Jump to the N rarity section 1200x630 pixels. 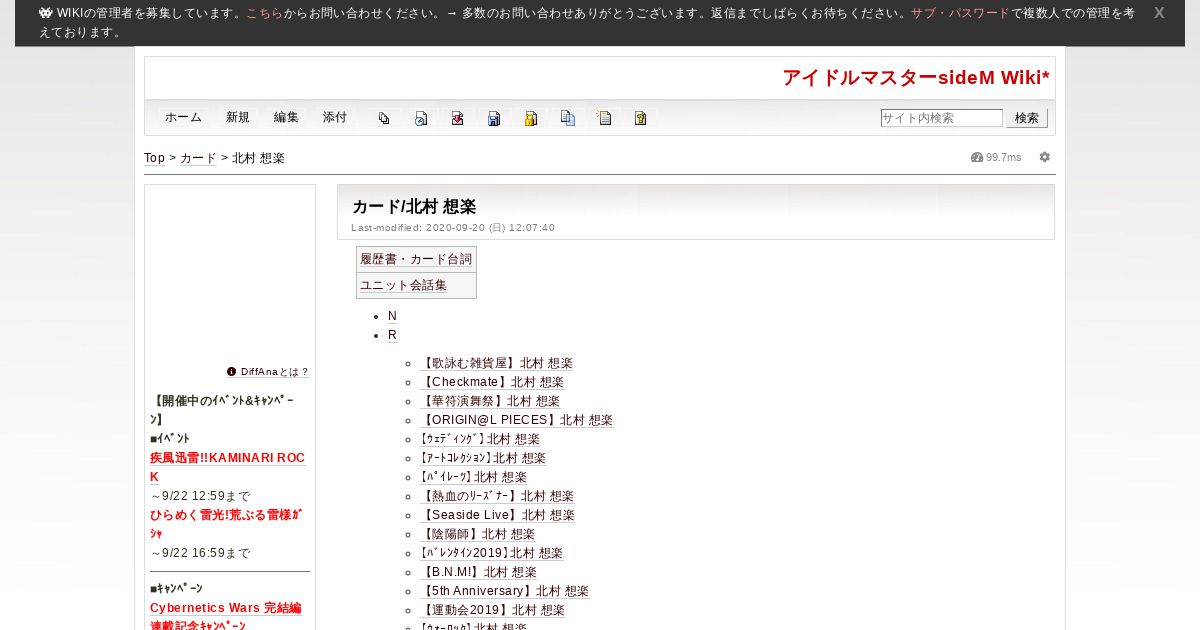tap(392, 316)
